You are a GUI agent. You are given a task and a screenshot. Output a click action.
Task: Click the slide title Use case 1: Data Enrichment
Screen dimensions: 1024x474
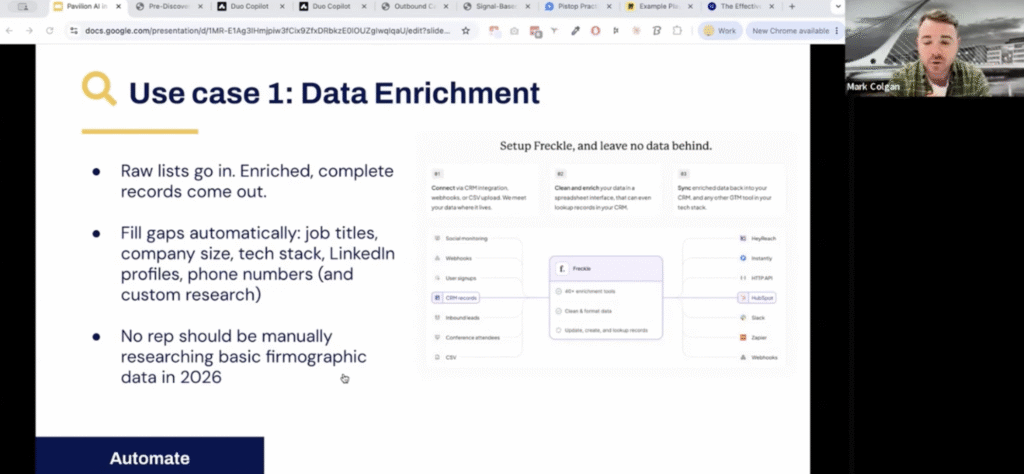click(x=334, y=93)
